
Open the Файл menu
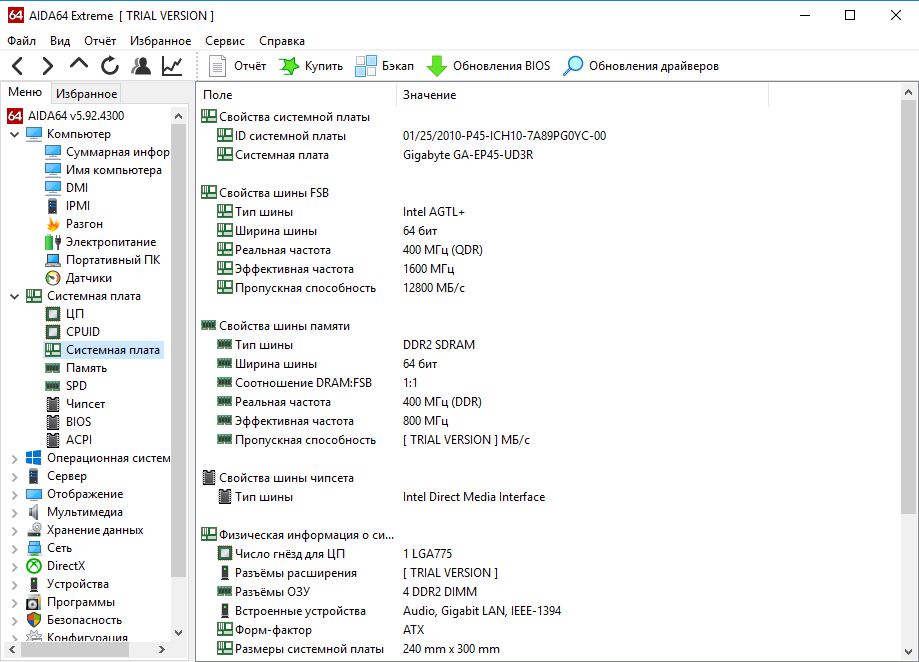tap(22, 40)
